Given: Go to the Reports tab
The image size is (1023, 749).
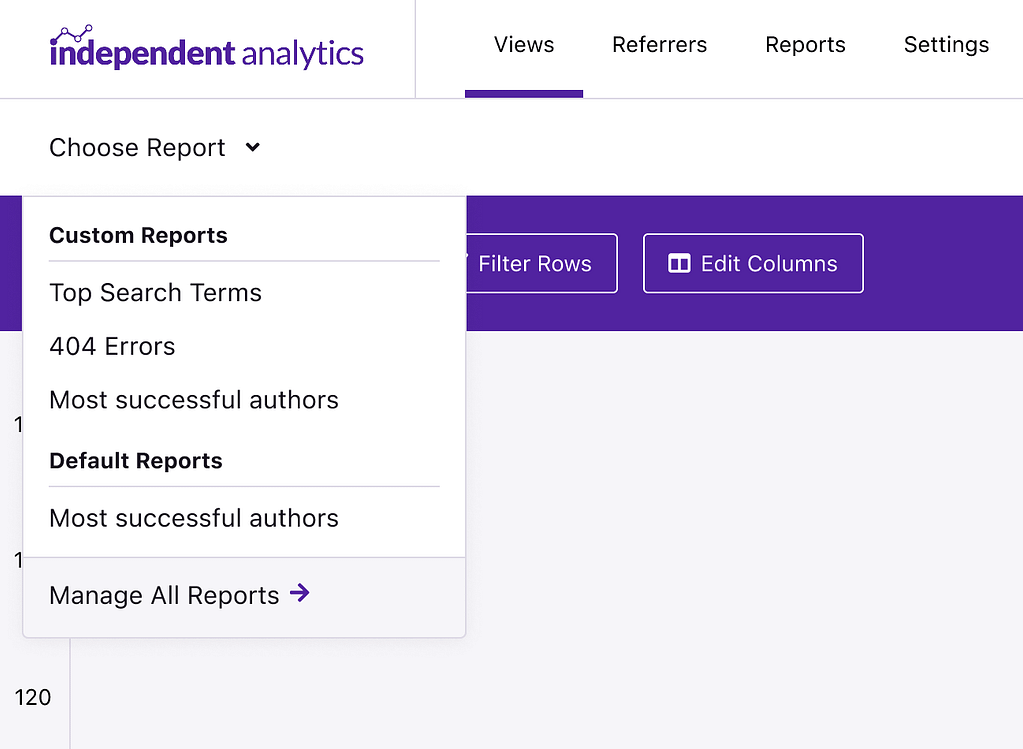Looking at the screenshot, I should tap(805, 44).
